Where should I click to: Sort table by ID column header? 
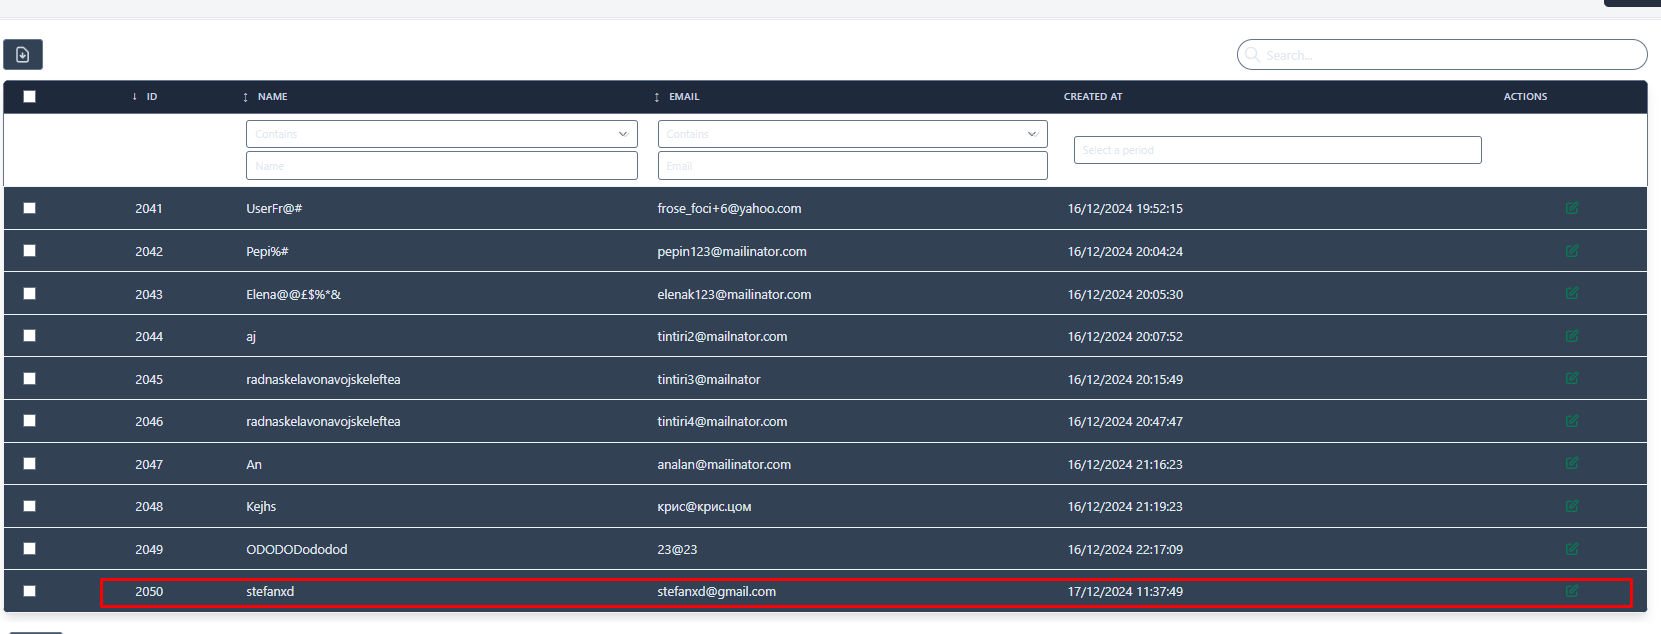151,97
